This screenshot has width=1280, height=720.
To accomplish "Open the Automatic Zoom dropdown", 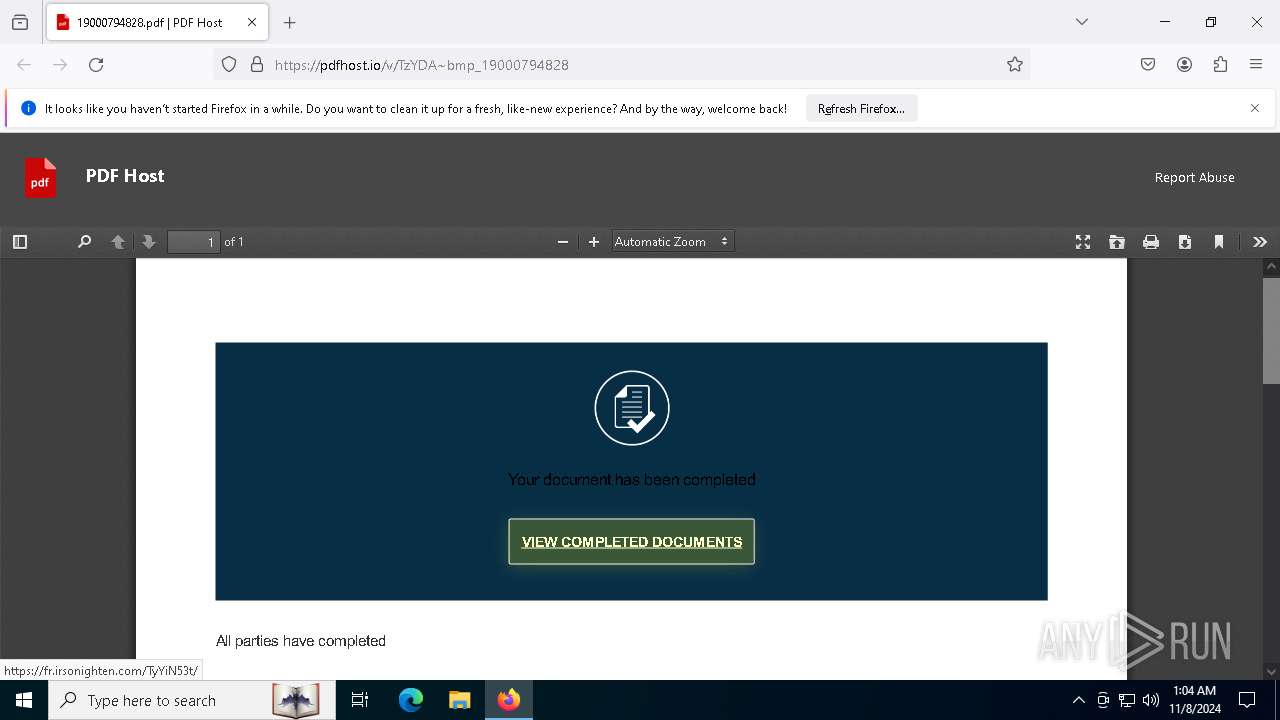I will click(x=672, y=242).
